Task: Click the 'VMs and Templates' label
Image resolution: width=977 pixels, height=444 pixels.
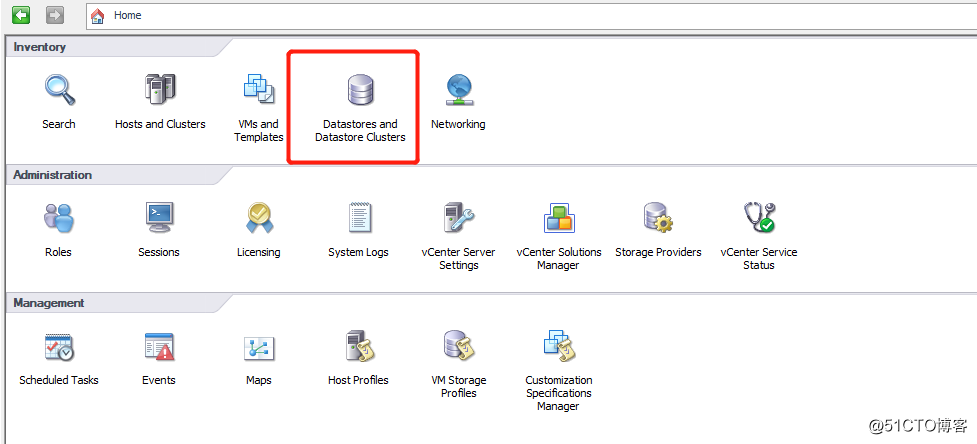Action: click(x=259, y=131)
